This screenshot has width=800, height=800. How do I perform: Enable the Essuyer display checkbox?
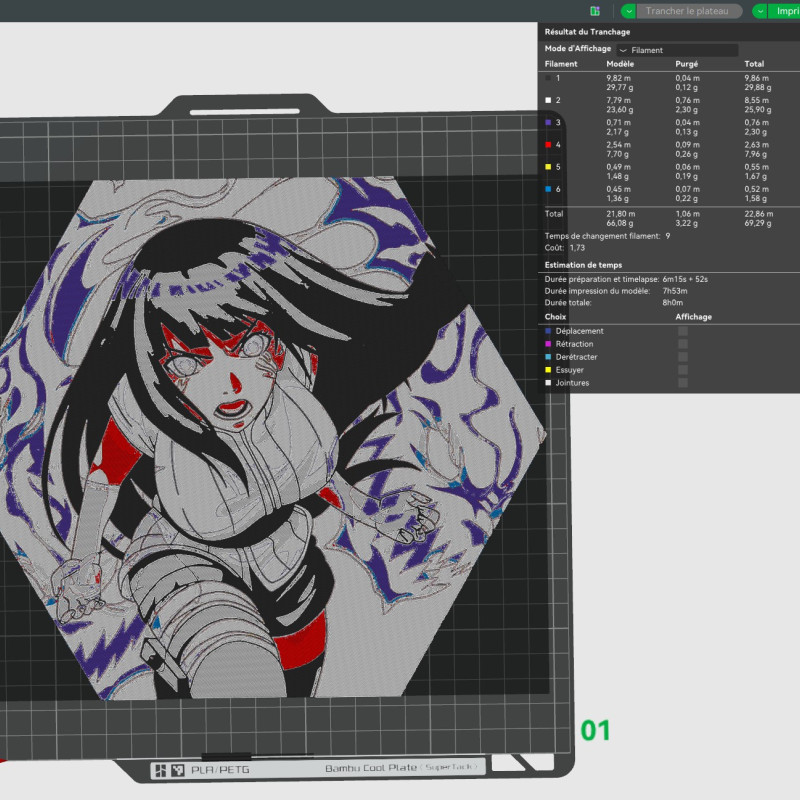pyautogui.click(x=681, y=369)
